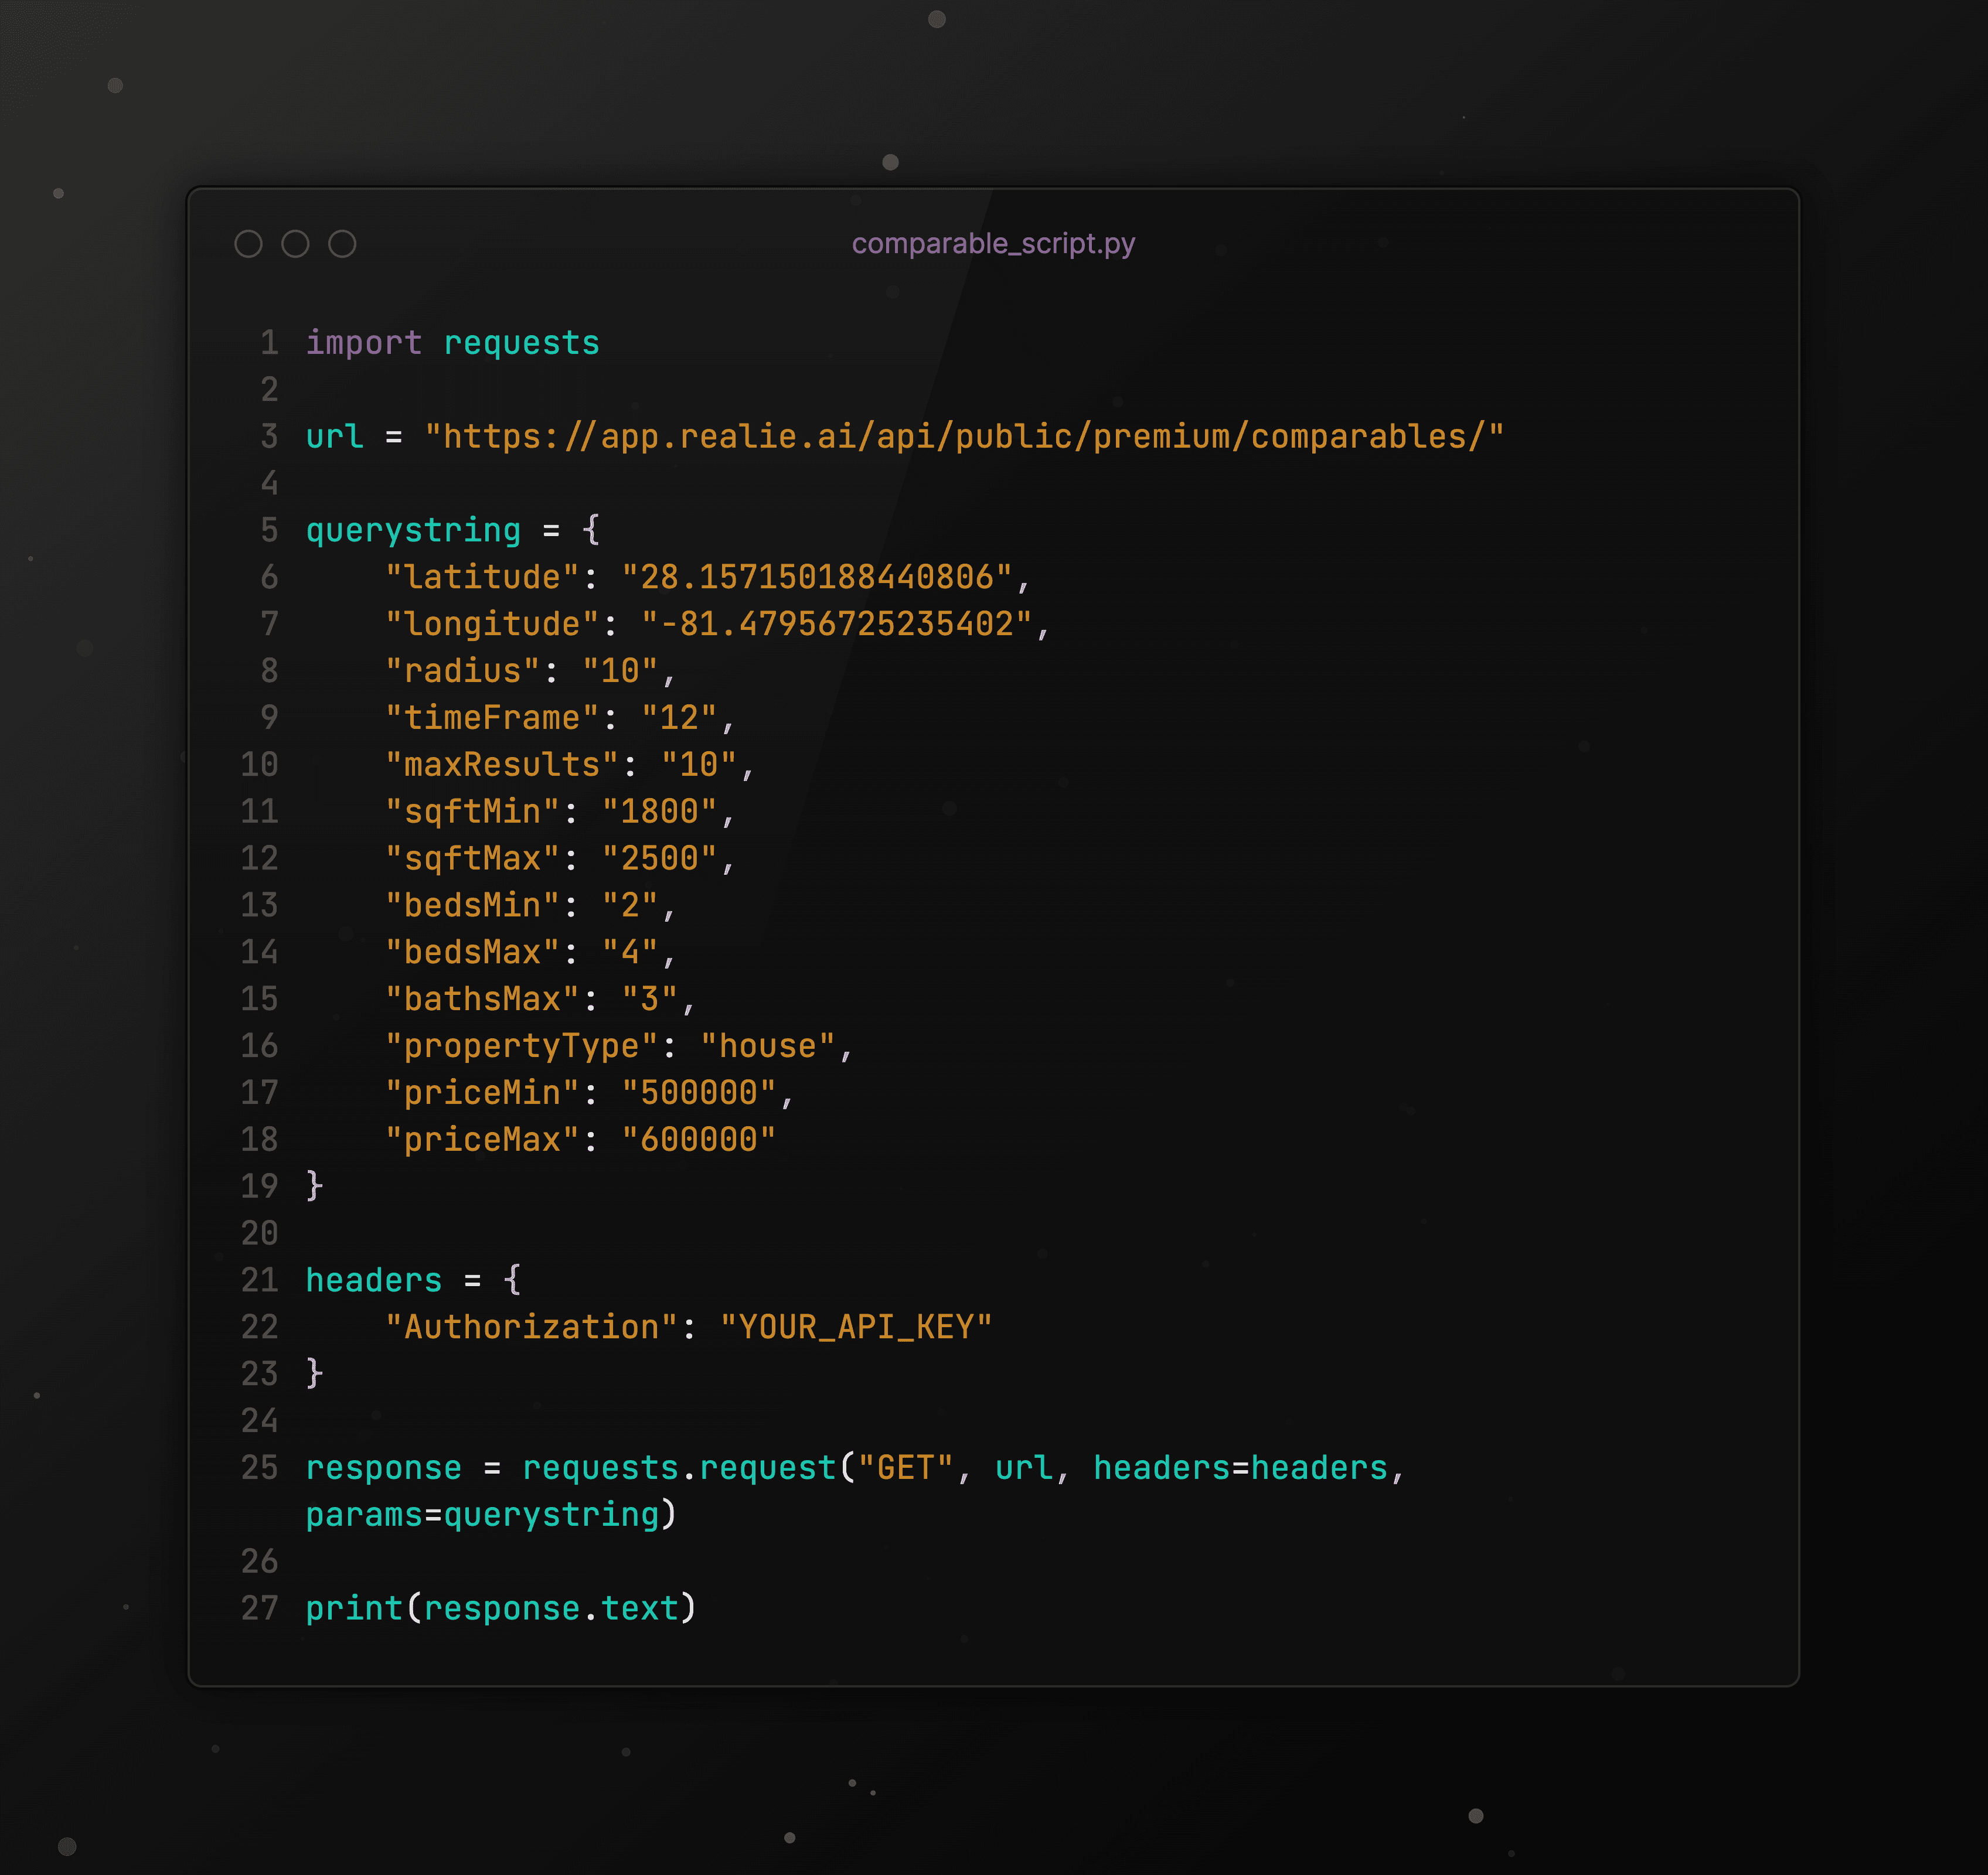
Task: Click the opening brace after headers
Action: click(x=512, y=1280)
